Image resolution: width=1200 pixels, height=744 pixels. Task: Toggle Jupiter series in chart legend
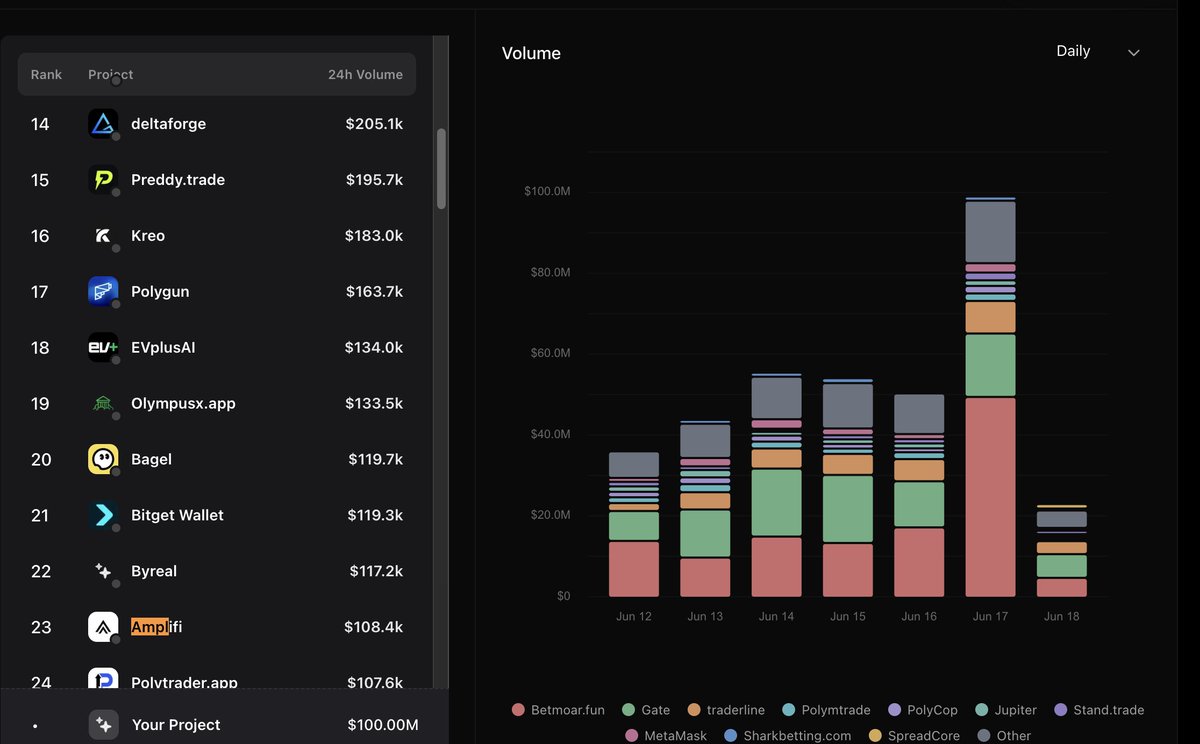click(x=1005, y=710)
